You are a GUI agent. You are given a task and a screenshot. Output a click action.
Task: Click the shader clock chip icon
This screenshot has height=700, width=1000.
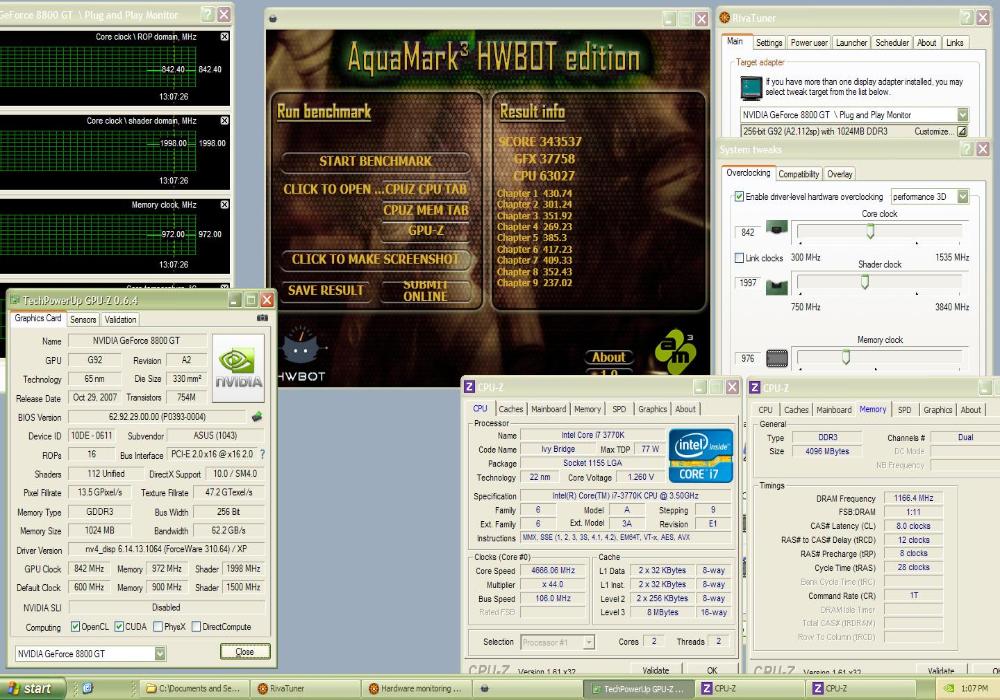click(x=776, y=287)
